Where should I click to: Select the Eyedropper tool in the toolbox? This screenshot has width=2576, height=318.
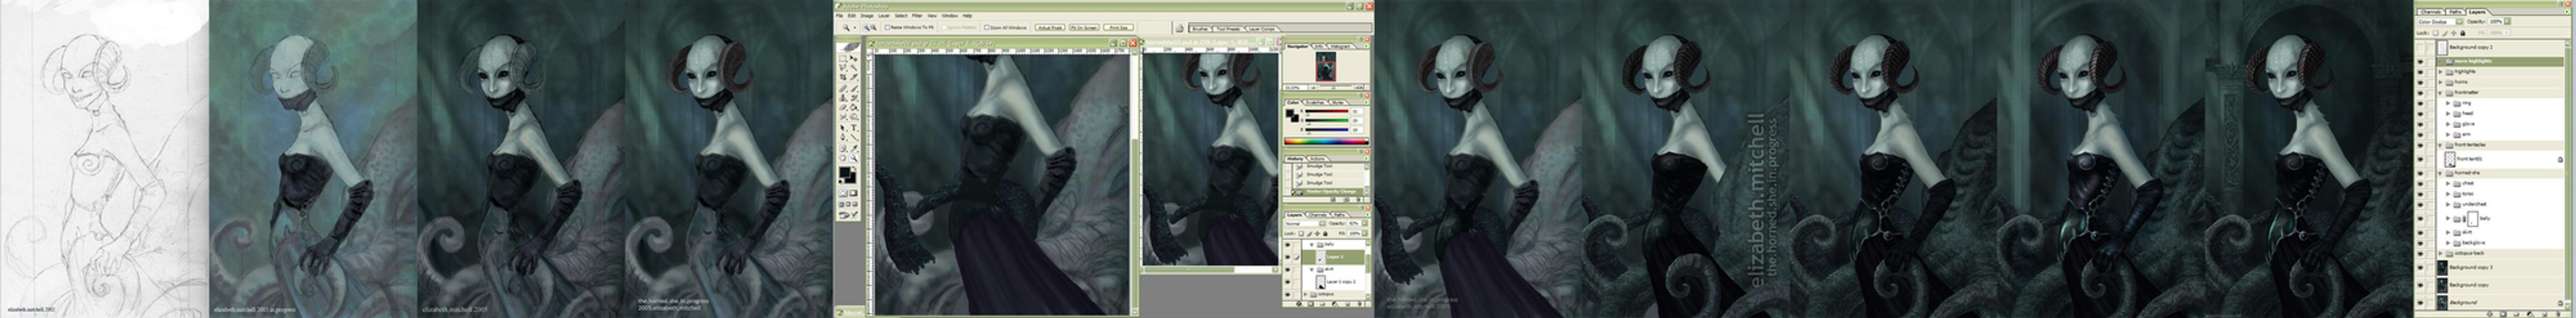(x=855, y=148)
